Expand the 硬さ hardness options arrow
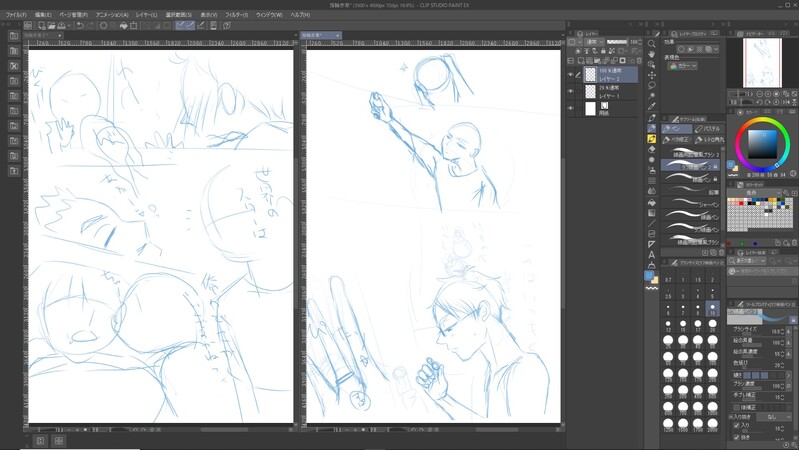799x450 pixels. click(x=788, y=375)
